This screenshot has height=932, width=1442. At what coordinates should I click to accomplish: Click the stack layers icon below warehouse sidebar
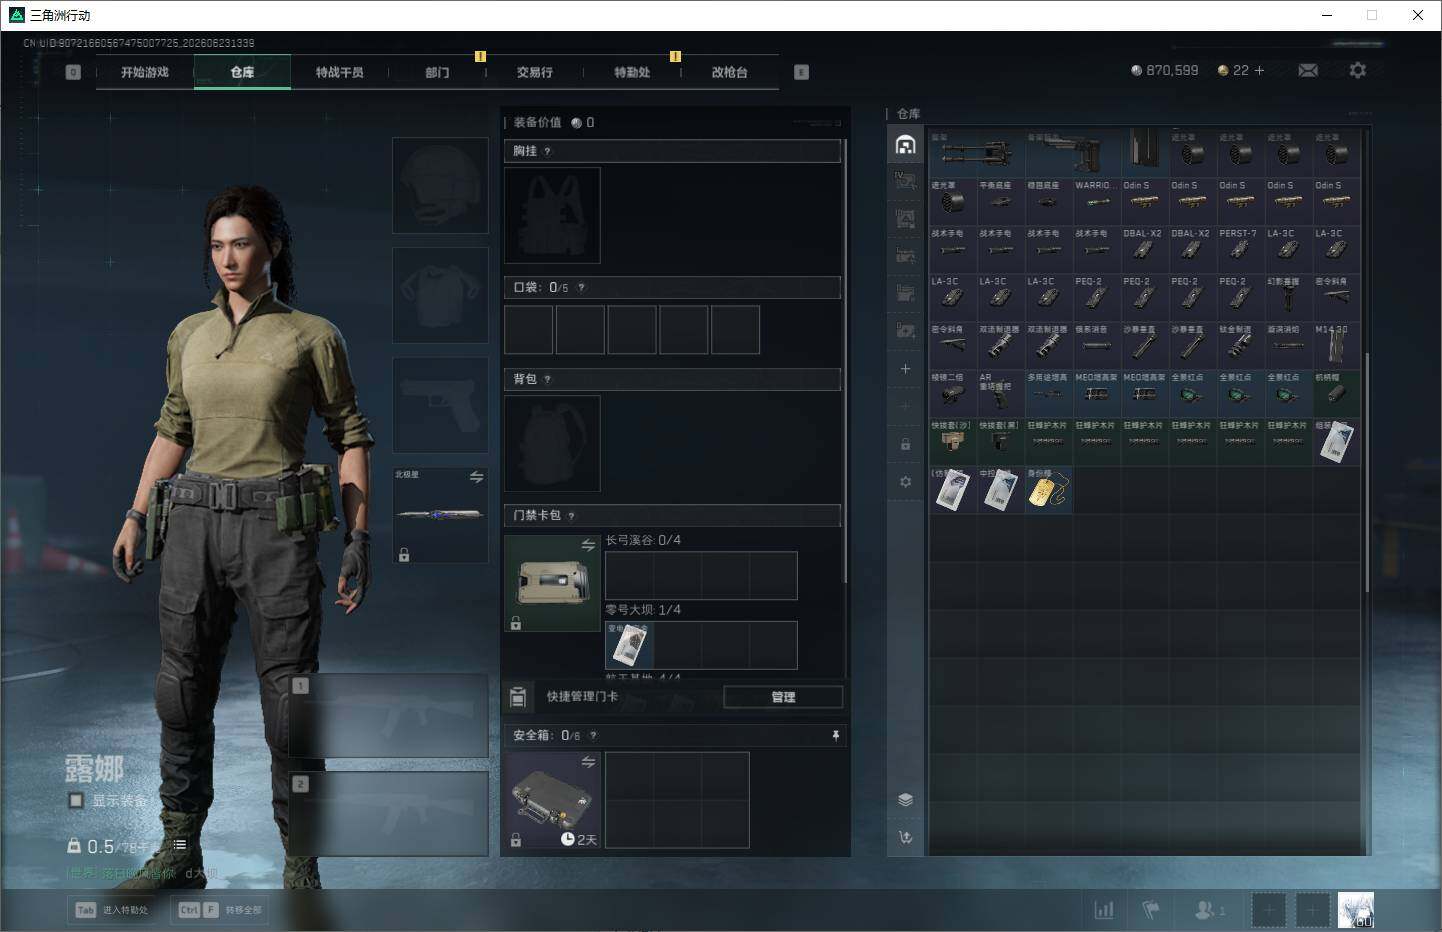pyautogui.click(x=905, y=799)
